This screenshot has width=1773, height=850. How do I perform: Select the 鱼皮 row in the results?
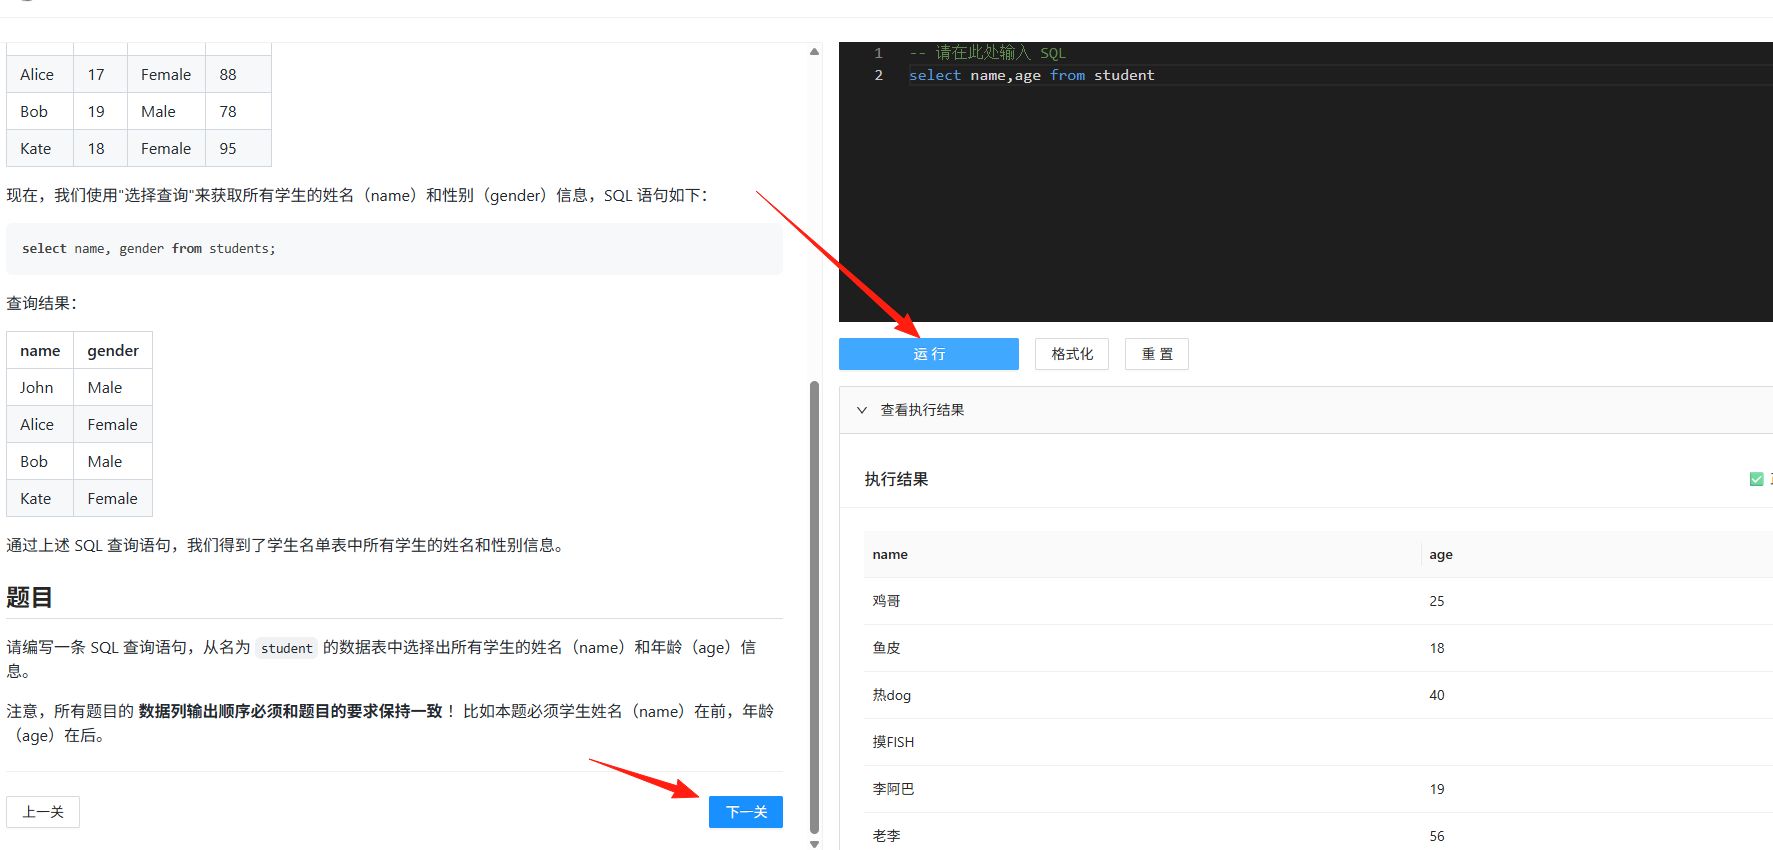click(1318, 648)
